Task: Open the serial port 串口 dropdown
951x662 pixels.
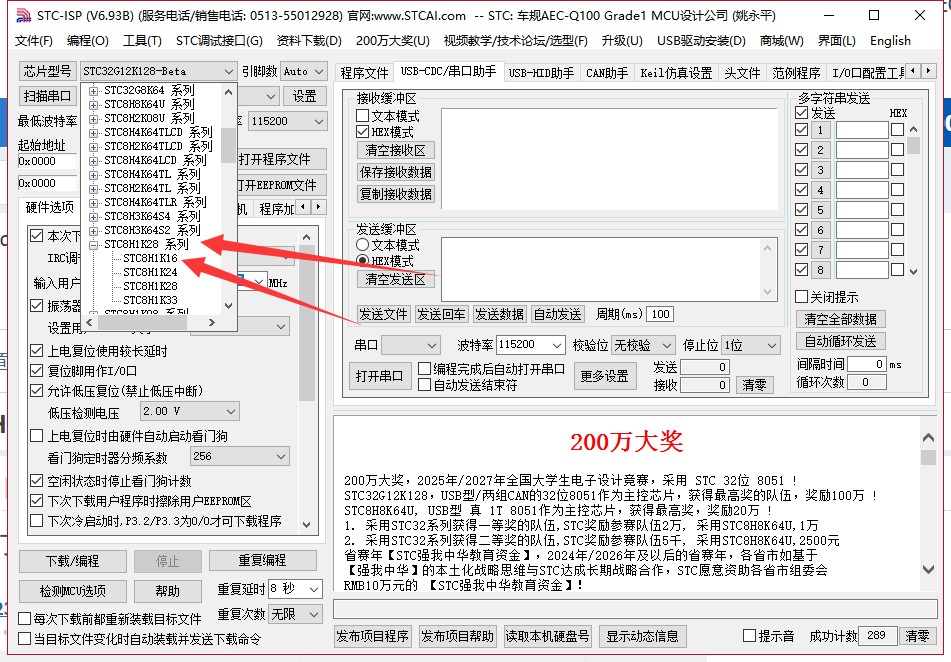Action: click(x=410, y=346)
